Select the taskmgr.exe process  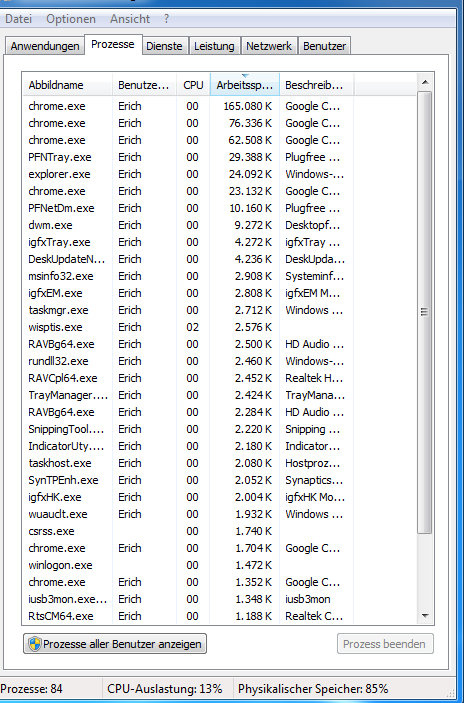click(219, 311)
